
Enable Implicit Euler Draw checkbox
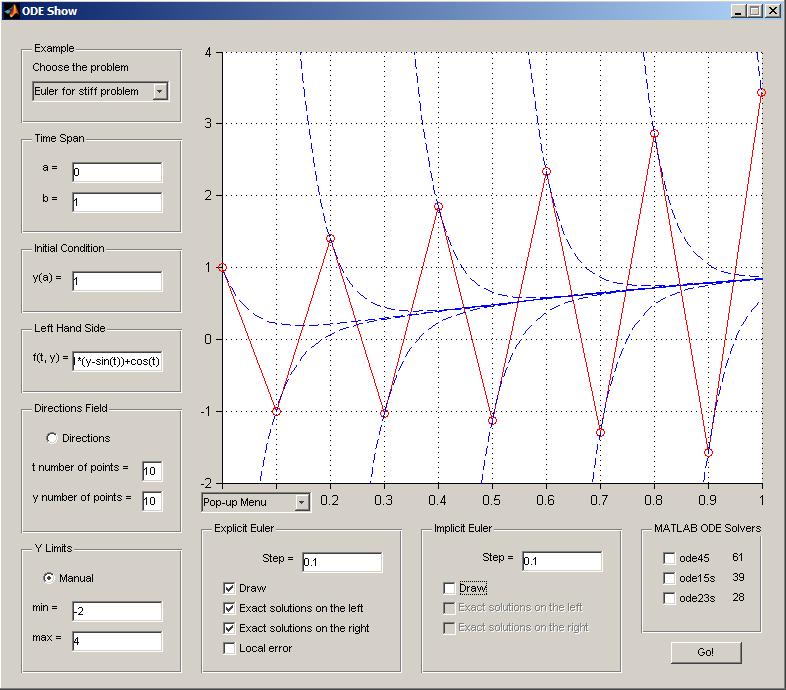(449, 588)
